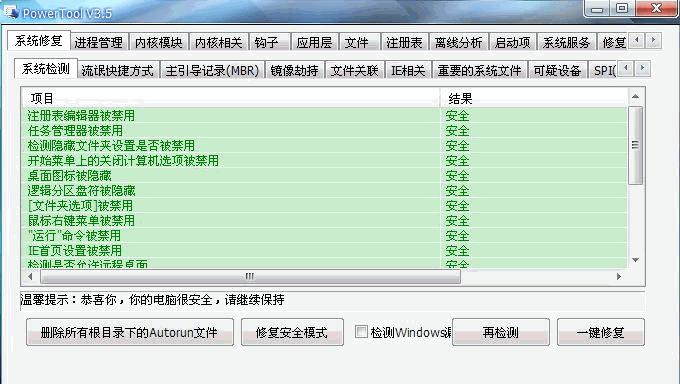Image resolution: width=680 pixels, height=384 pixels.
Task: Select the 可疑设备 sub-tab
Action: coord(557,70)
